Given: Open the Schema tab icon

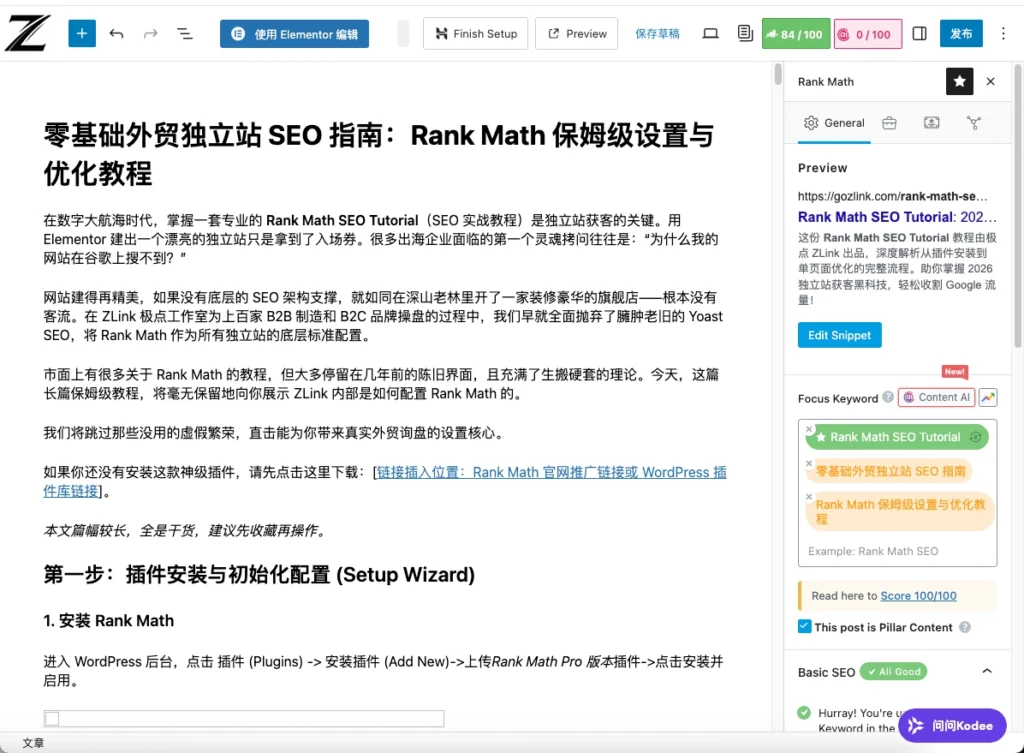Looking at the screenshot, I should (932, 123).
